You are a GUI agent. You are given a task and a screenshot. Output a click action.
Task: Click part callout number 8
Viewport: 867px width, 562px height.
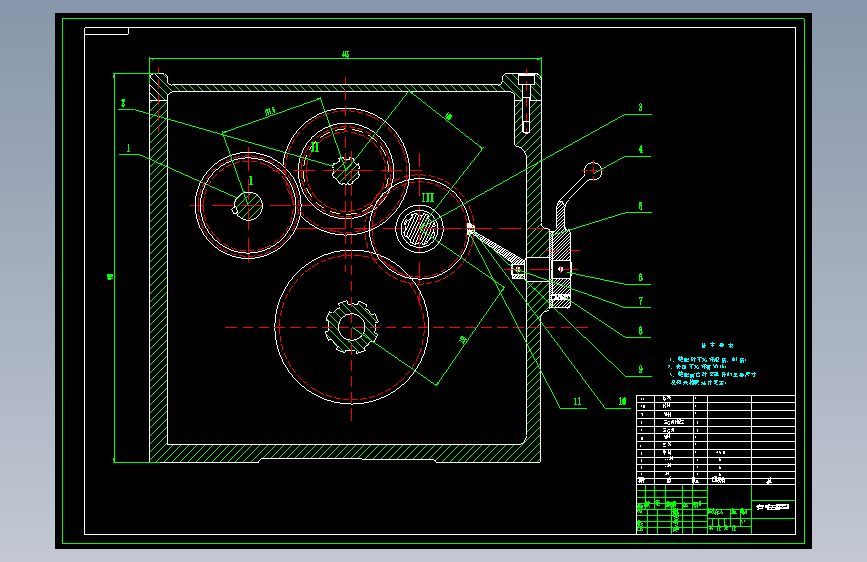coord(640,331)
